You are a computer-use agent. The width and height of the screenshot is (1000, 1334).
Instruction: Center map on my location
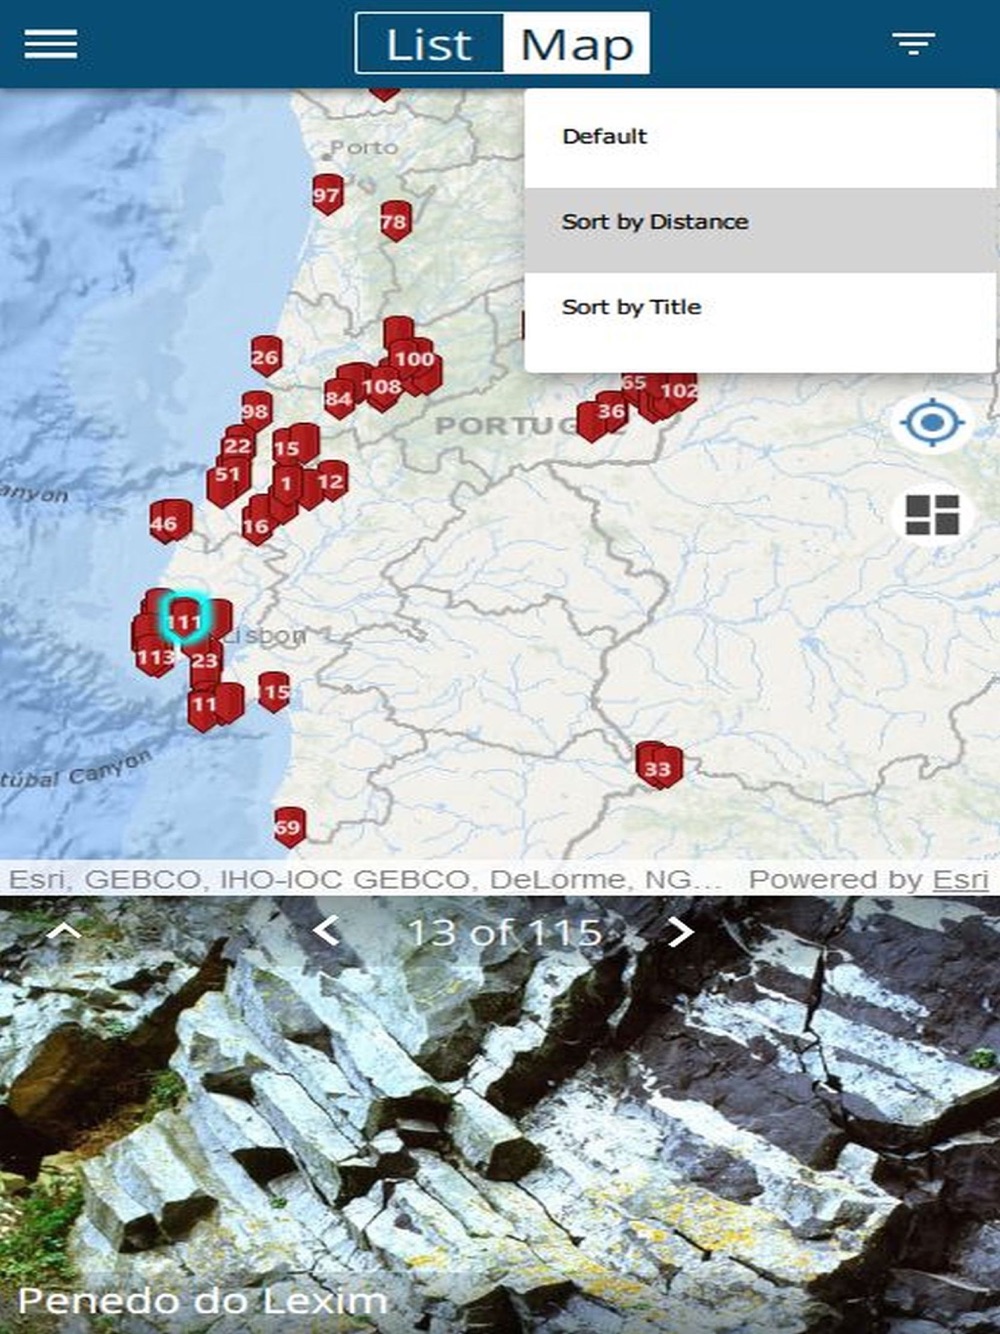[932, 423]
